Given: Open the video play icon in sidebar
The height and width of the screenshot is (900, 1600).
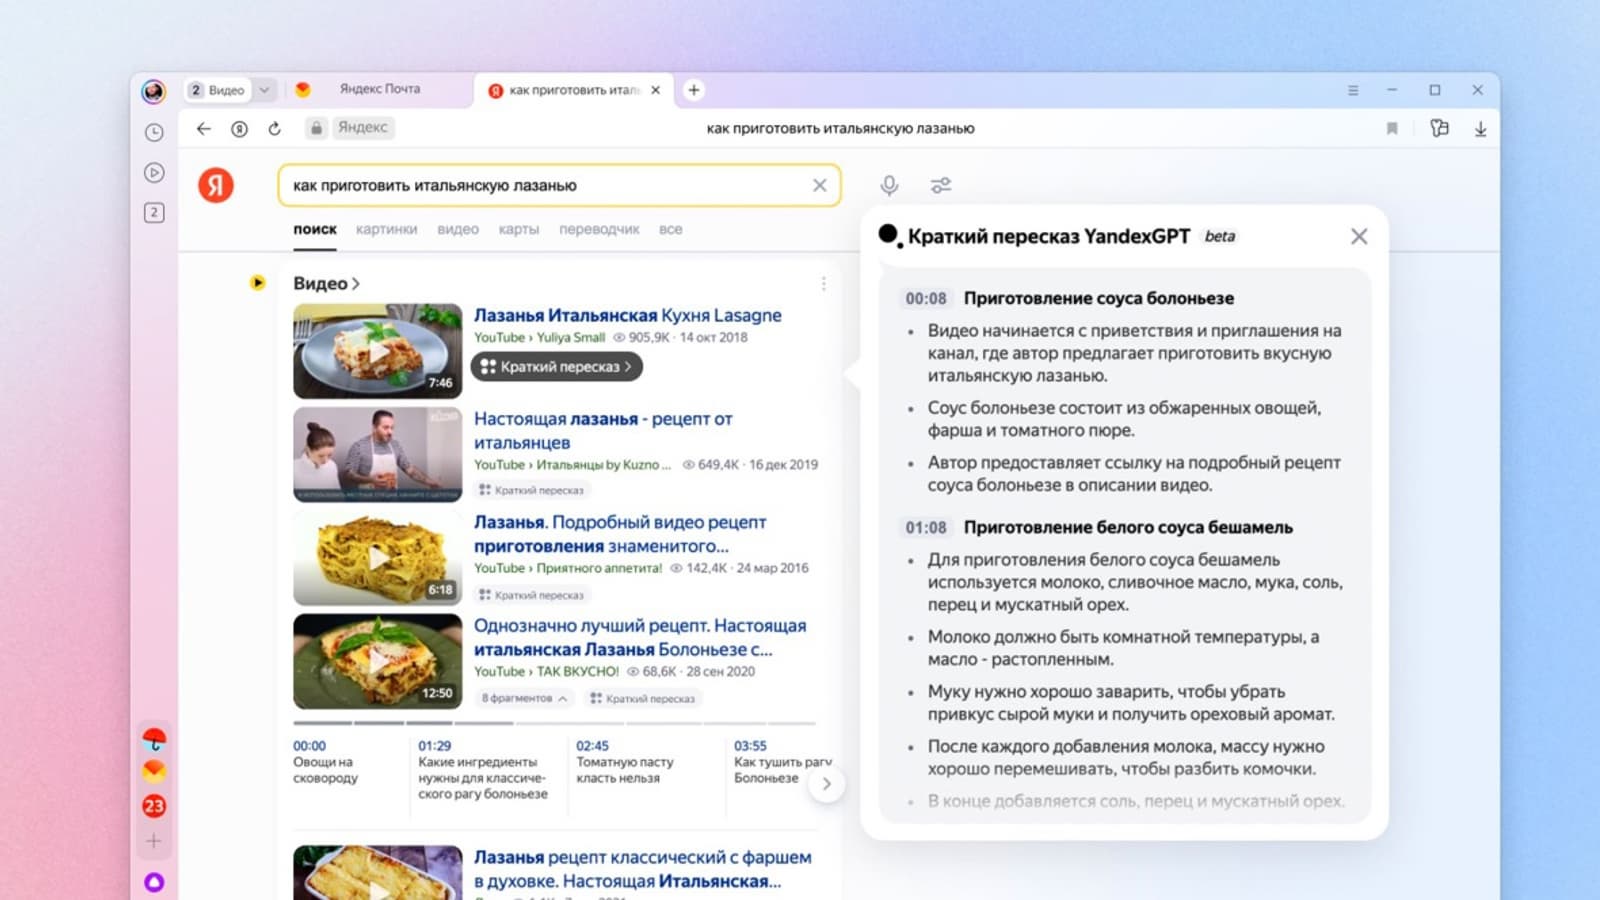Looking at the screenshot, I should (154, 172).
